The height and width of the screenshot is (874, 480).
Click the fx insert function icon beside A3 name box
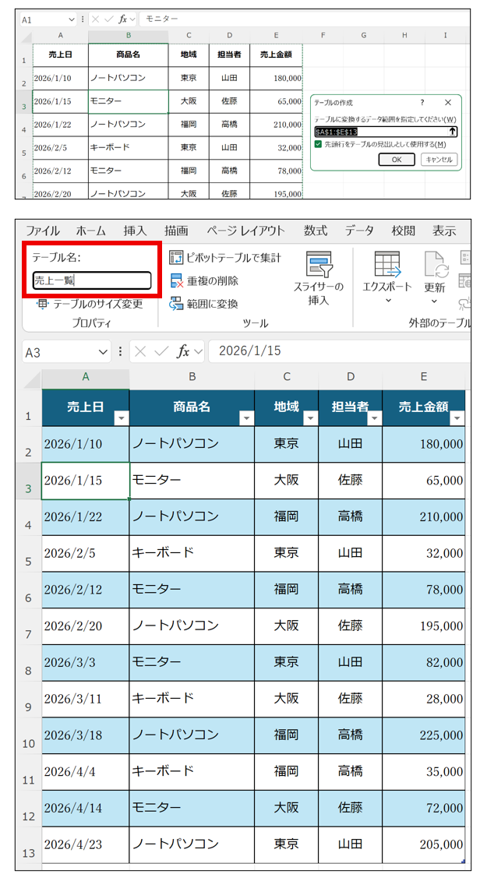182,352
